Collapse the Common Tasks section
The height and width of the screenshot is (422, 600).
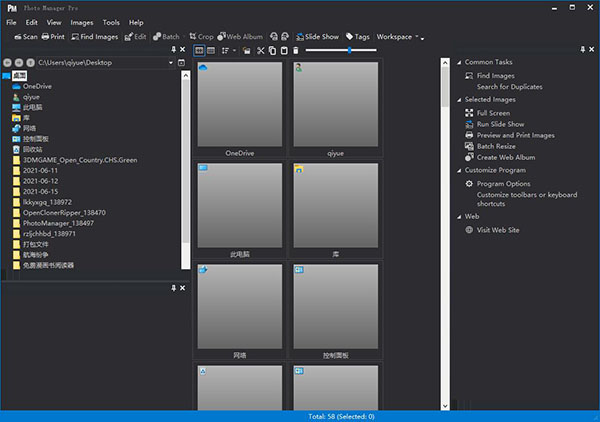click(x=458, y=62)
